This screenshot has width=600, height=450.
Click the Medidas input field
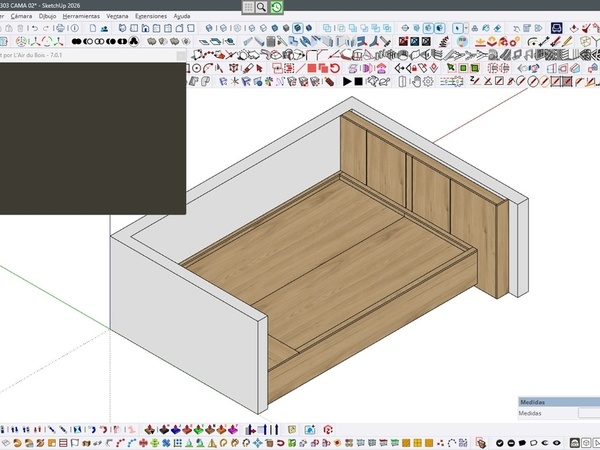point(588,412)
